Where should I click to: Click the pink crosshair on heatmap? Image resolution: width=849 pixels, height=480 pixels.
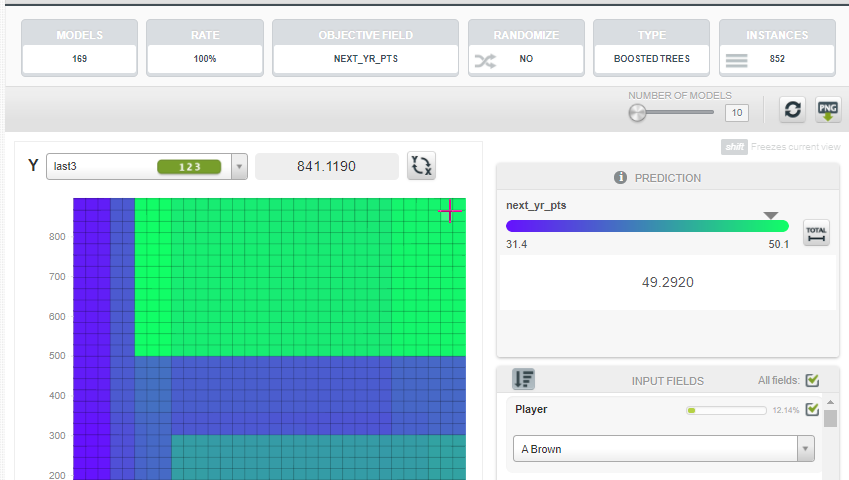click(x=450, y=211)
